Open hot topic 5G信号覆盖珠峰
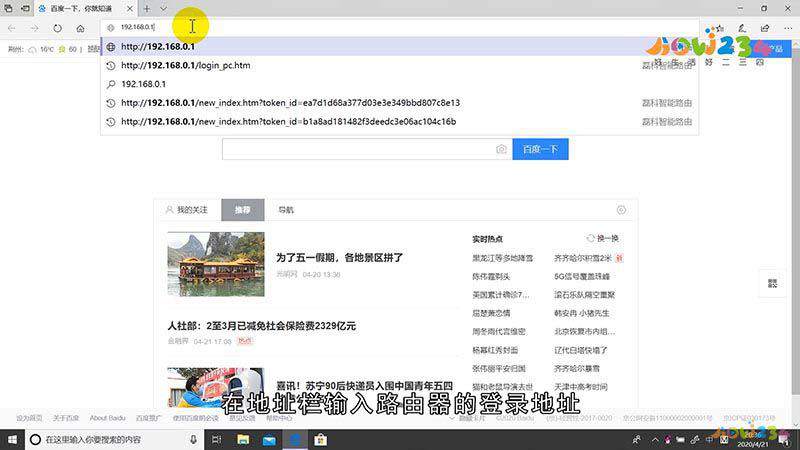The width and height of the screenshot is (800, 450). (x=582, y=277)
